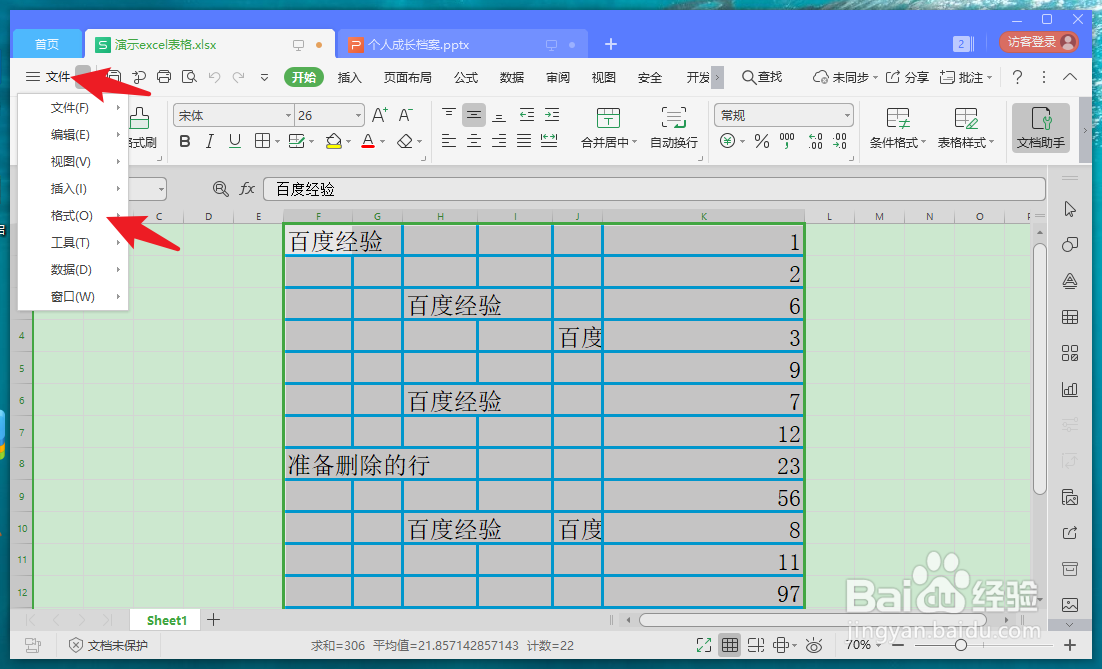Screen dimensions: 1102x669
Task: Click the Print icon in quick access toolbar
Action: pos(164,77)
